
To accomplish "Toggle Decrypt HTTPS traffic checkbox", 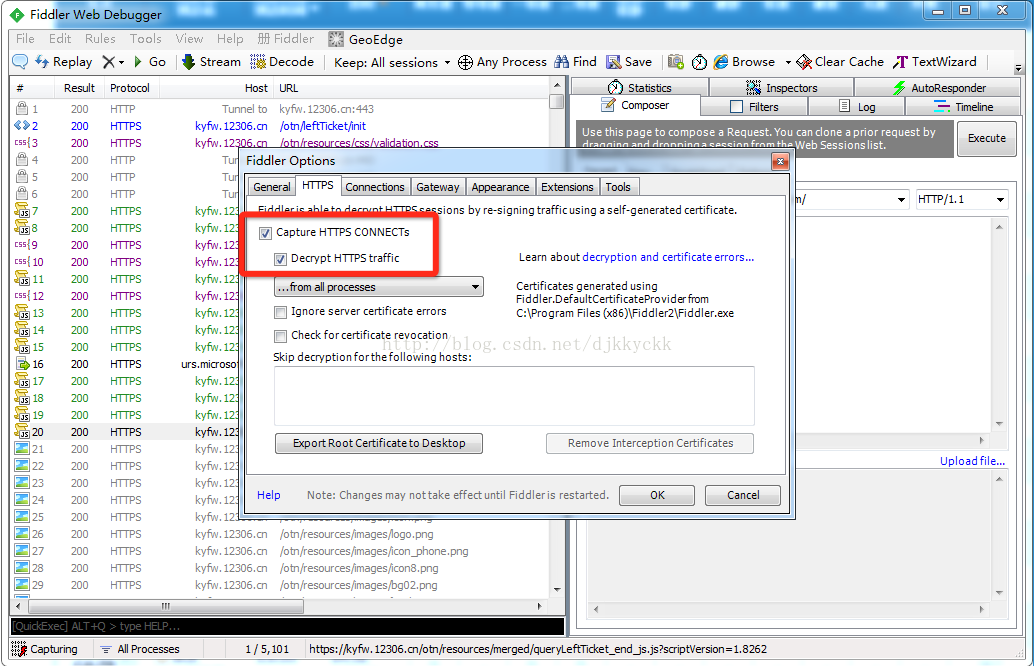I will click(280, 258).
